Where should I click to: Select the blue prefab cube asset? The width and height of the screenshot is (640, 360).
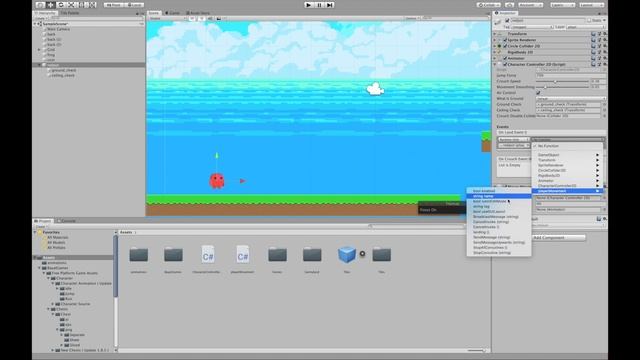(347, 259)
